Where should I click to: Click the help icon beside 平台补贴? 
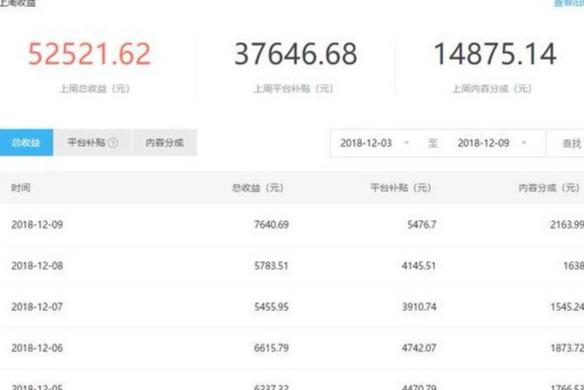tap(113, 143)
